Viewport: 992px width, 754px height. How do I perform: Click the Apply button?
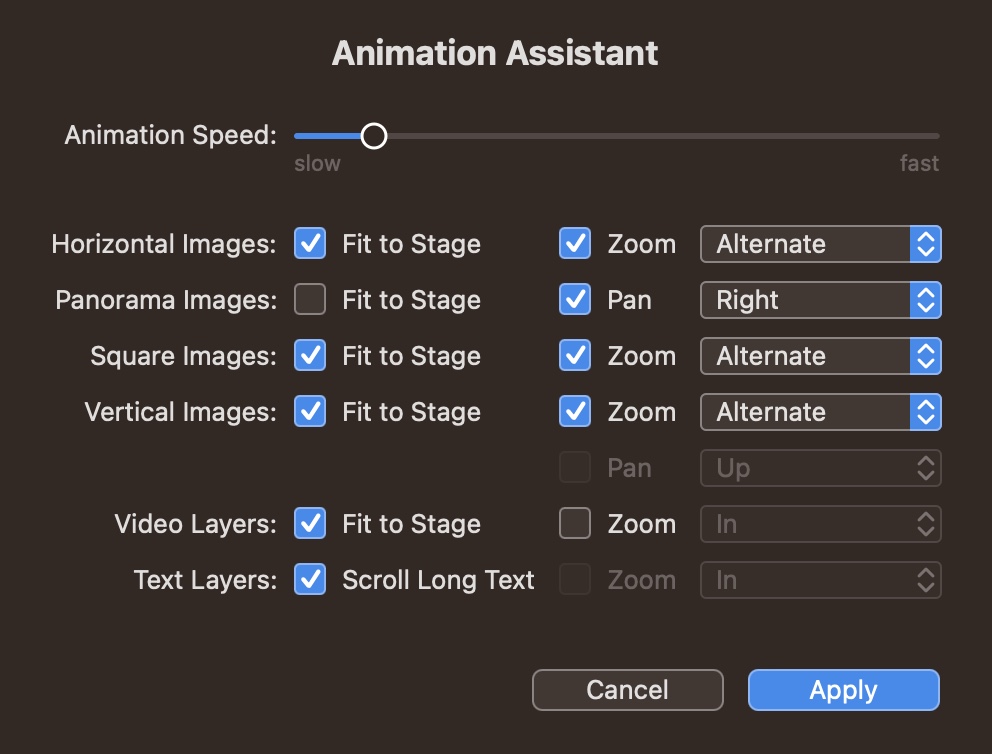843,690
